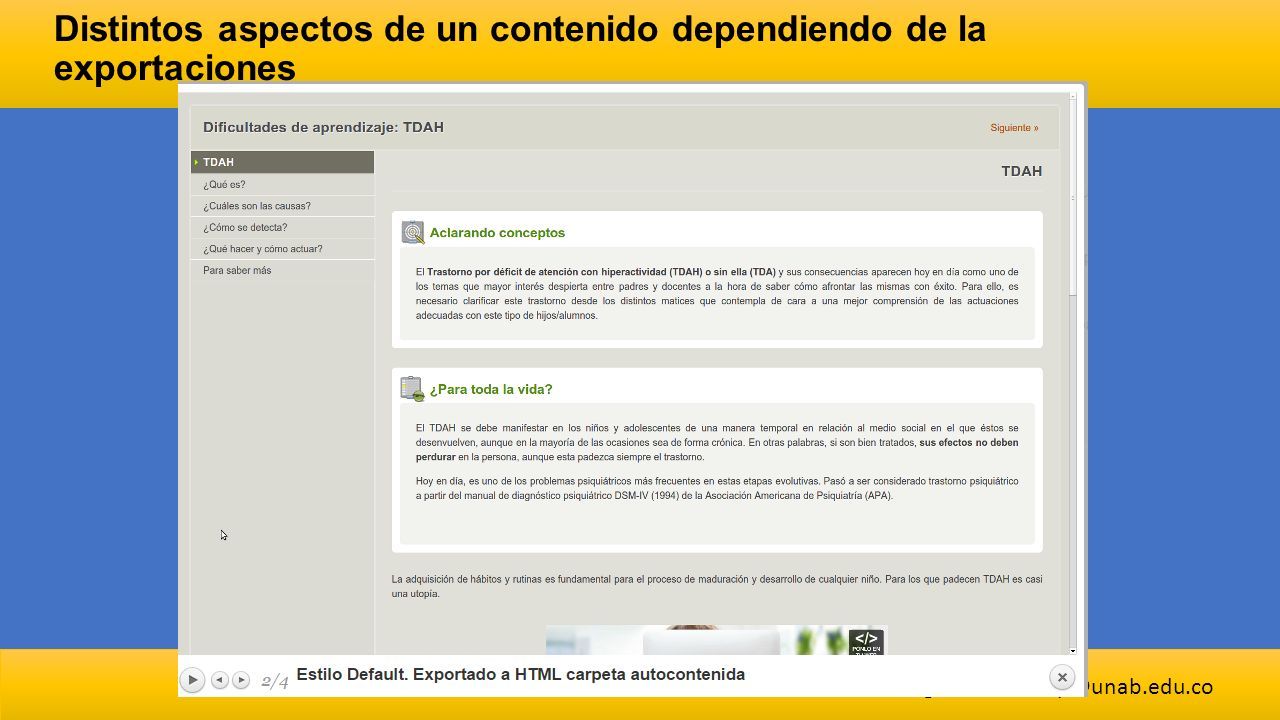Click caption Estilo Default. Exportado a HTML
The width and height of the screenshot is (1280, 720).
521,674
